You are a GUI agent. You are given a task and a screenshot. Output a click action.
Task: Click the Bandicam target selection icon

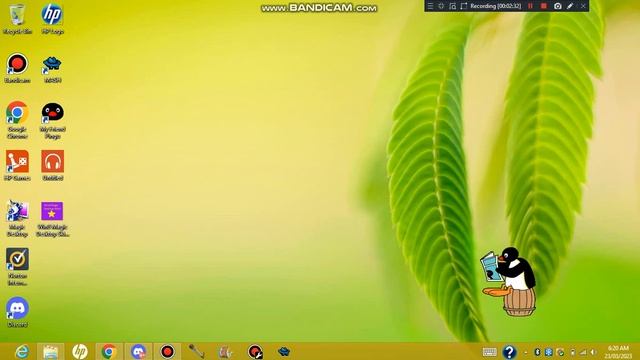click(441, 6)
